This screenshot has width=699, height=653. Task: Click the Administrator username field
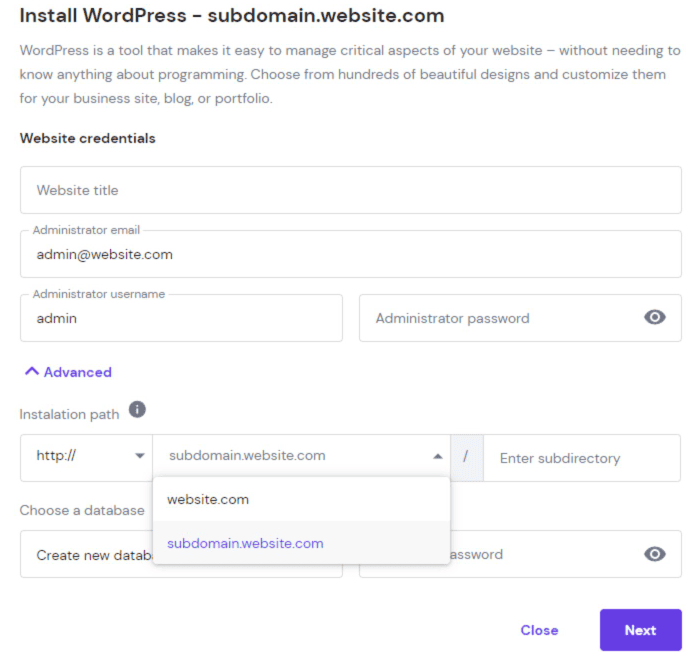[x=181, y=319]
